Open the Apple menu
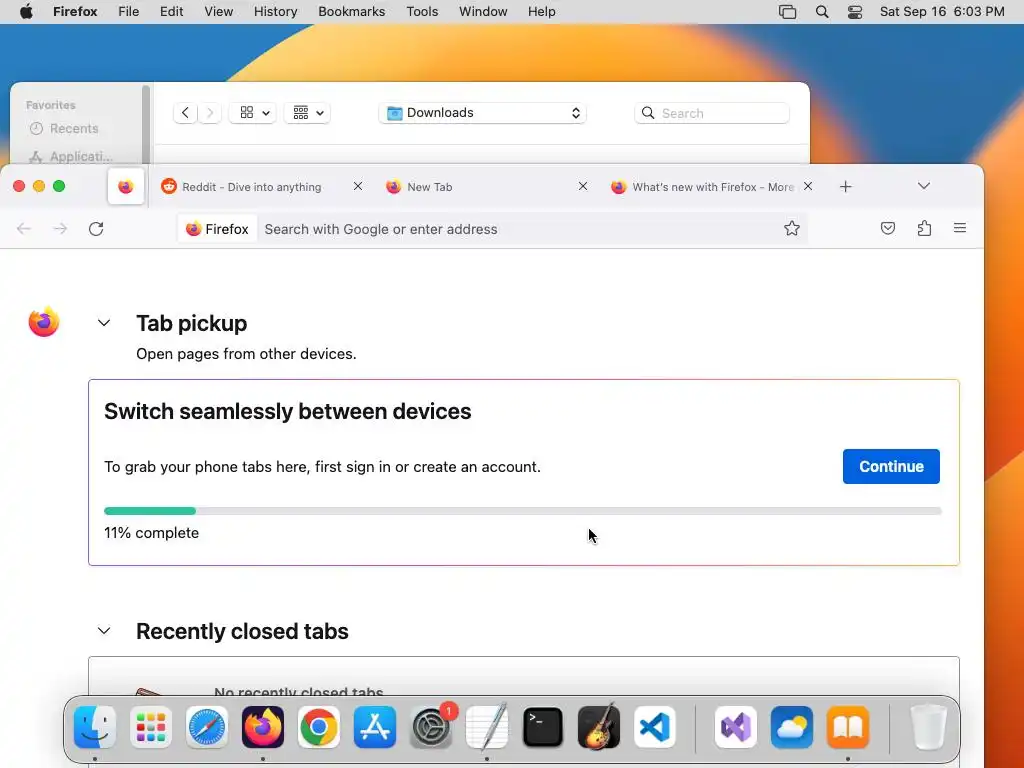 point(26,12)
